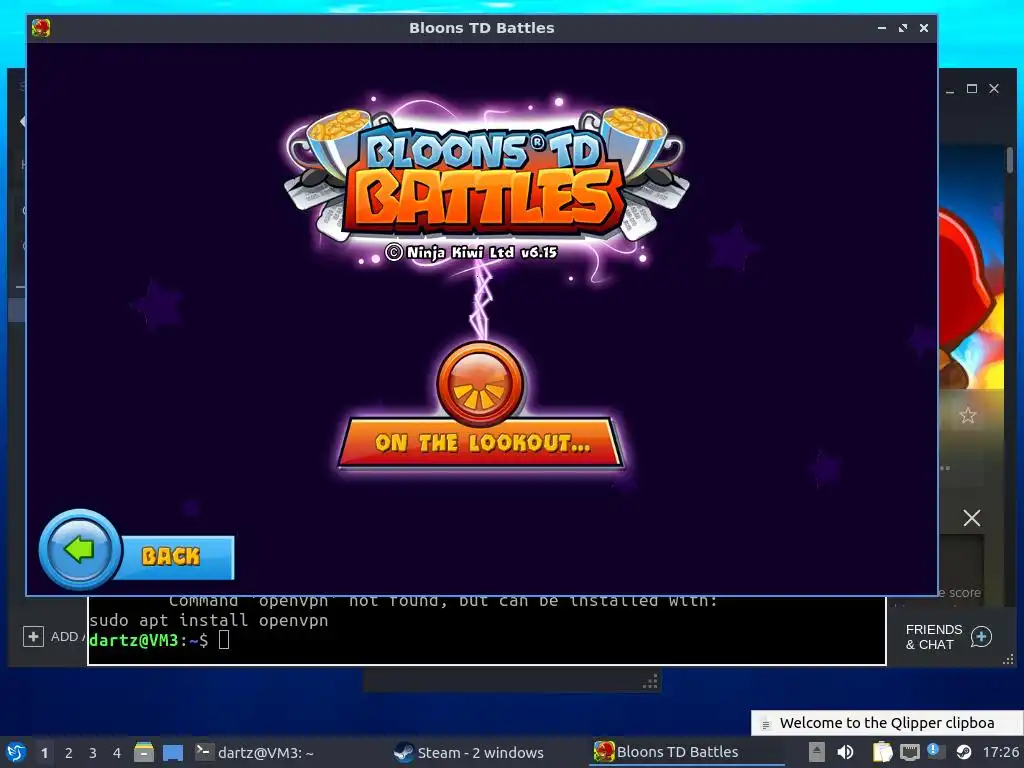
Task: Open Friends & Chat in Steam
Action: [948, 637]
